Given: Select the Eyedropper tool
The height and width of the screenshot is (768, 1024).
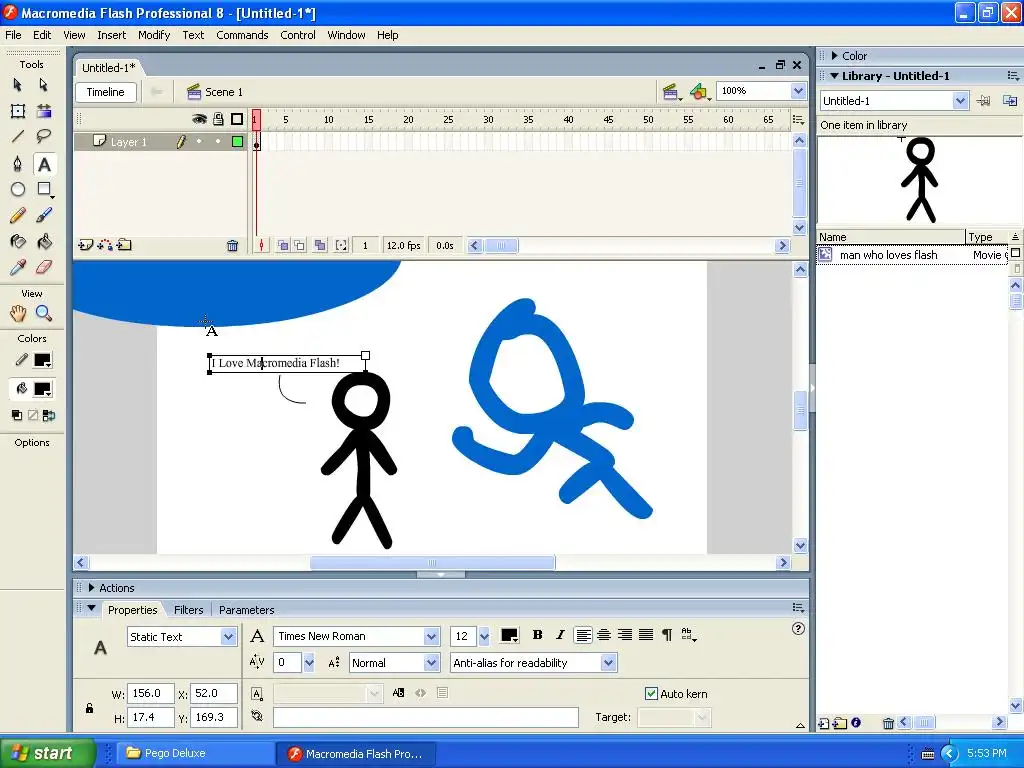Looking at the screenshot, I should click(18, 267).
